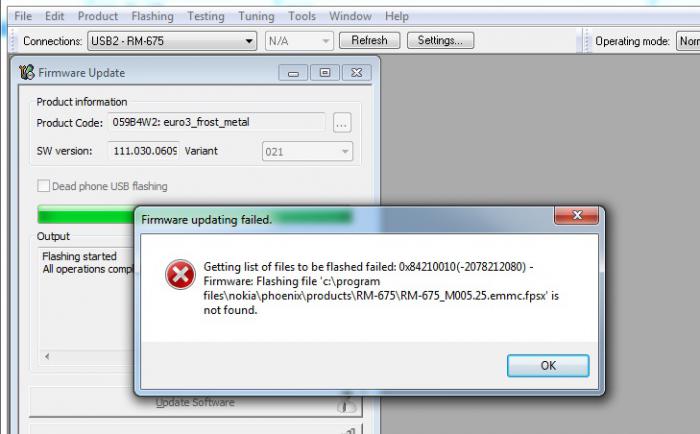Open the Tuning menu
Viewport: 700px width, 434px height.
(x=256, y=16)
